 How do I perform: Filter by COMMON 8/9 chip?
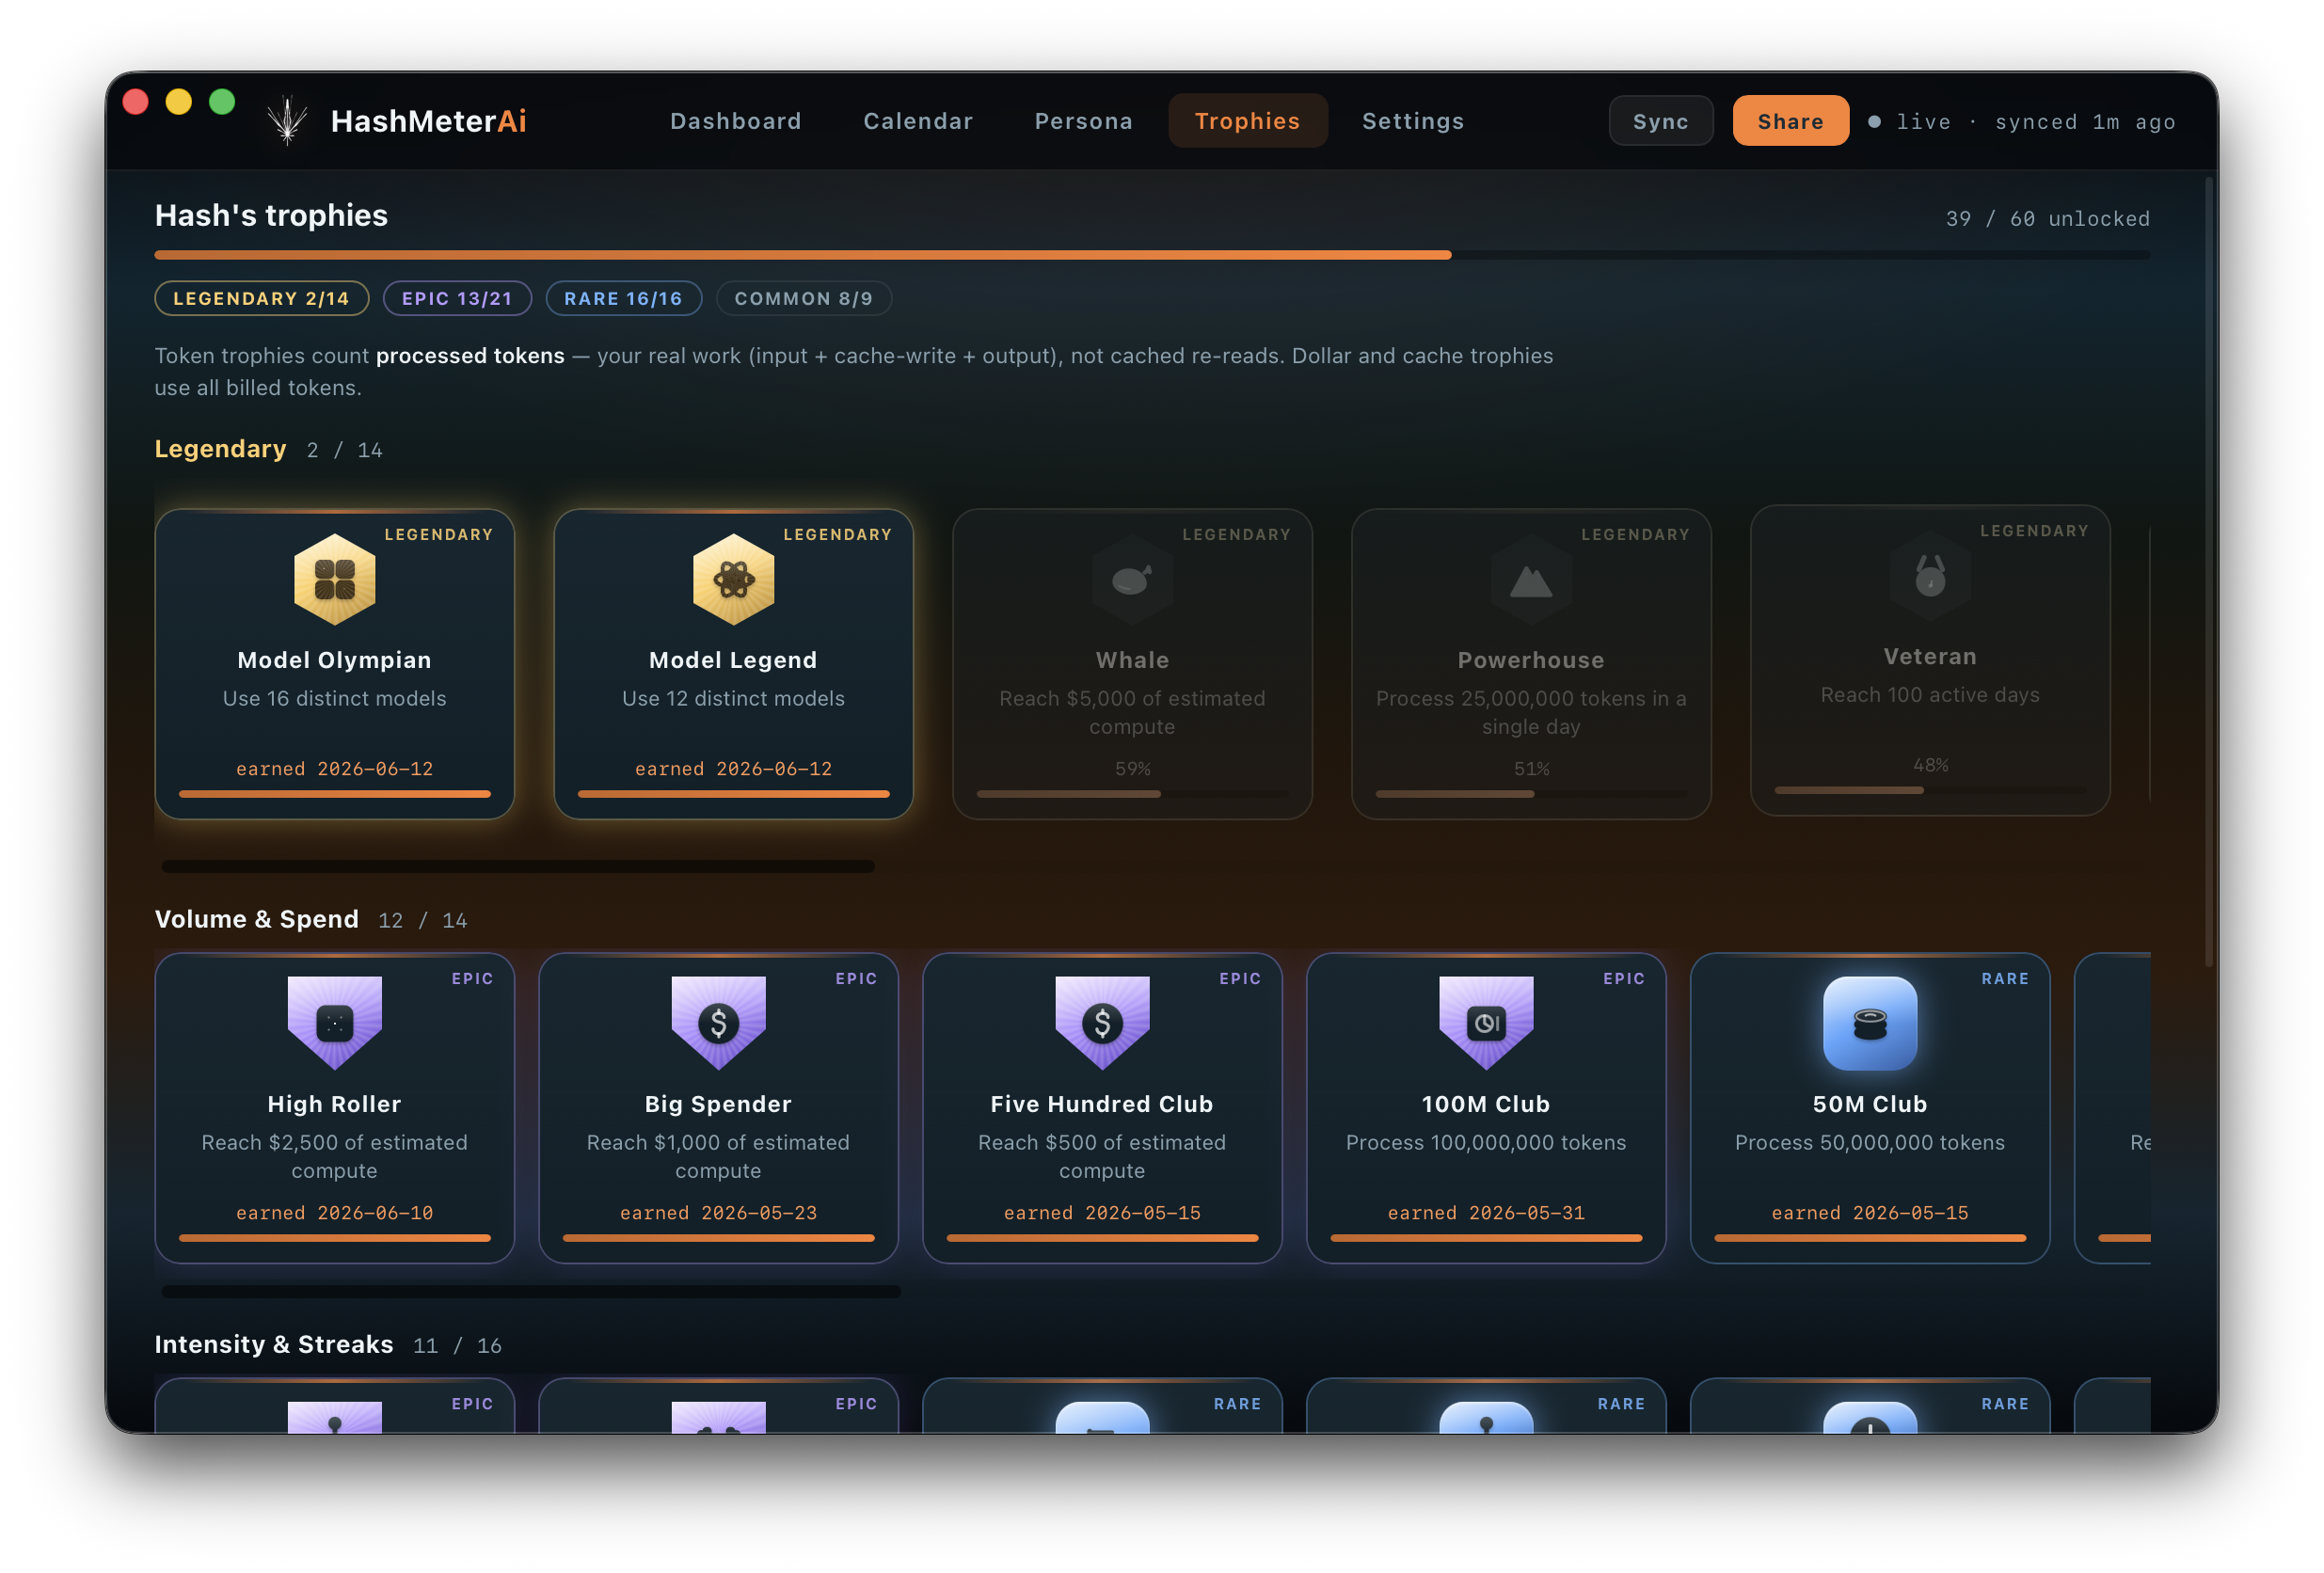pyautogui.click(x=803, y=298)
